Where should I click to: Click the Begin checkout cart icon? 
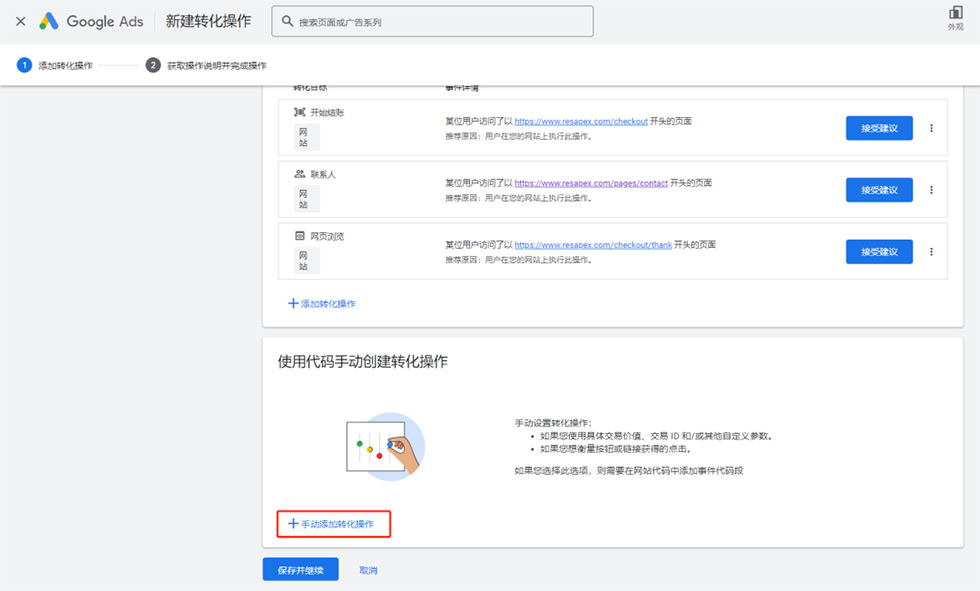pyautogui.click(x=299, y=112)
